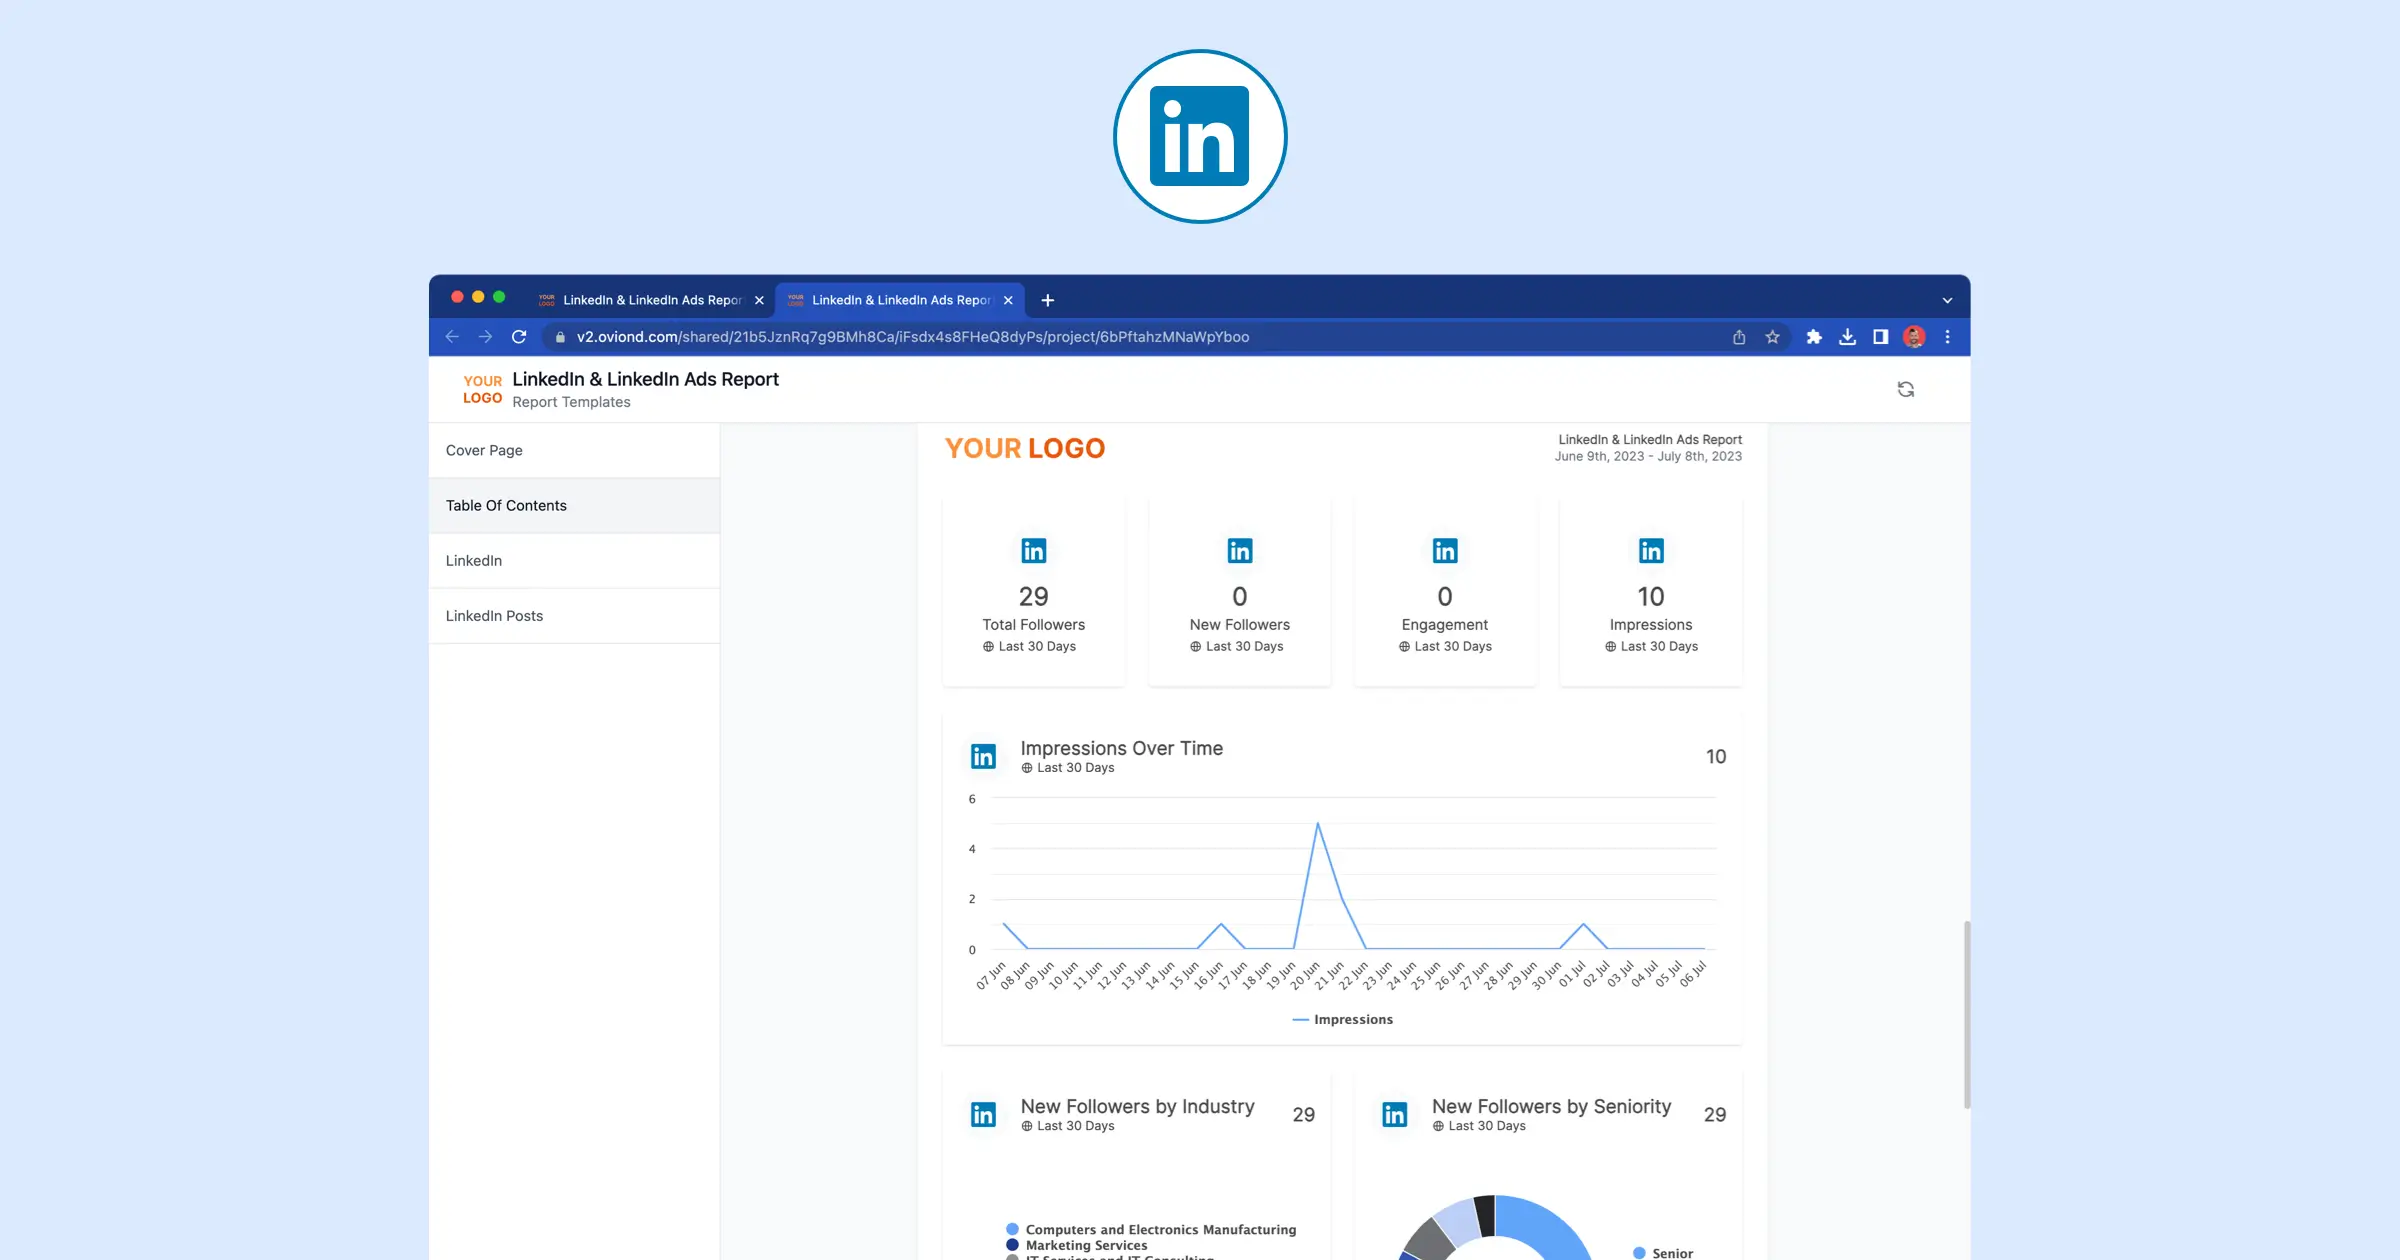Click the YOUR LOGO icon in the app header
Screen dimensions: 2400x1260
click(482, 389)
